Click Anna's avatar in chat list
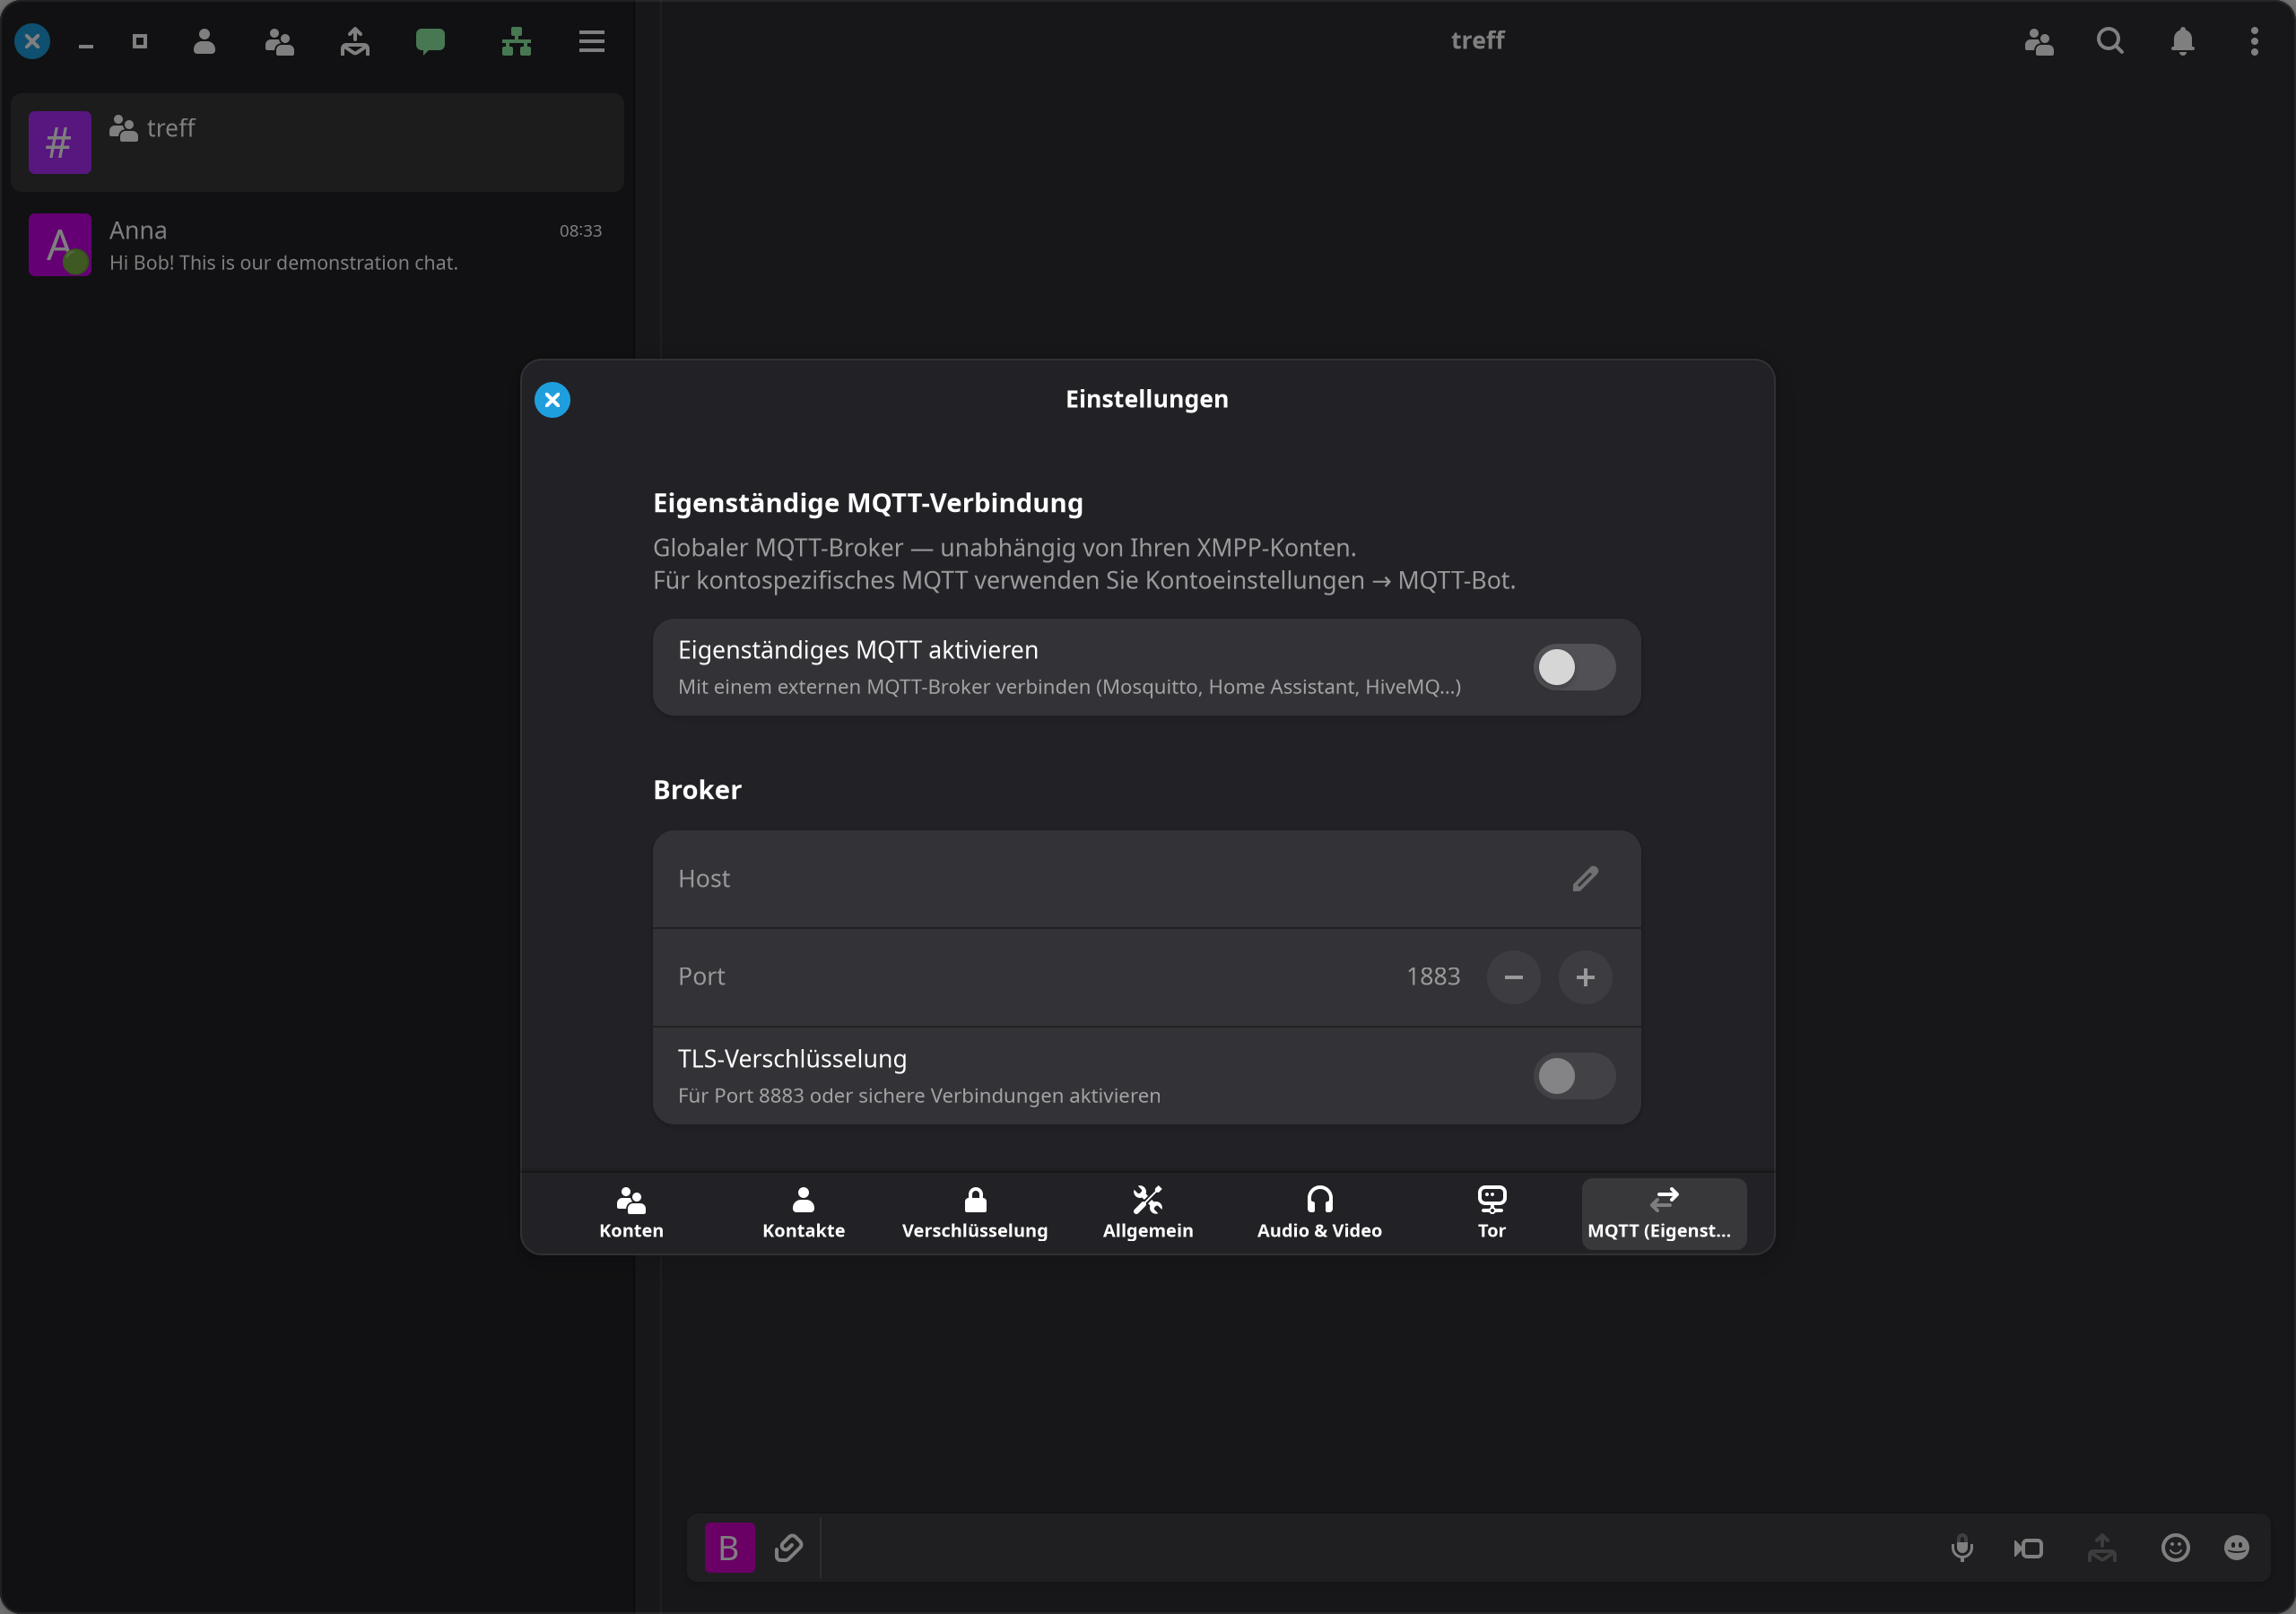This screenshot has width=2296, height=1614. pos(60,245)
